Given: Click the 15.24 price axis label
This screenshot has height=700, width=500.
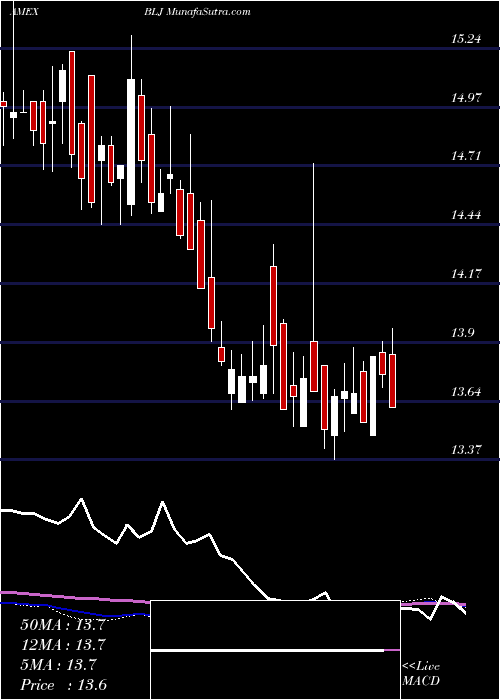Looking at the screenshot, I should pyautogui.click(x=467, y=39).
